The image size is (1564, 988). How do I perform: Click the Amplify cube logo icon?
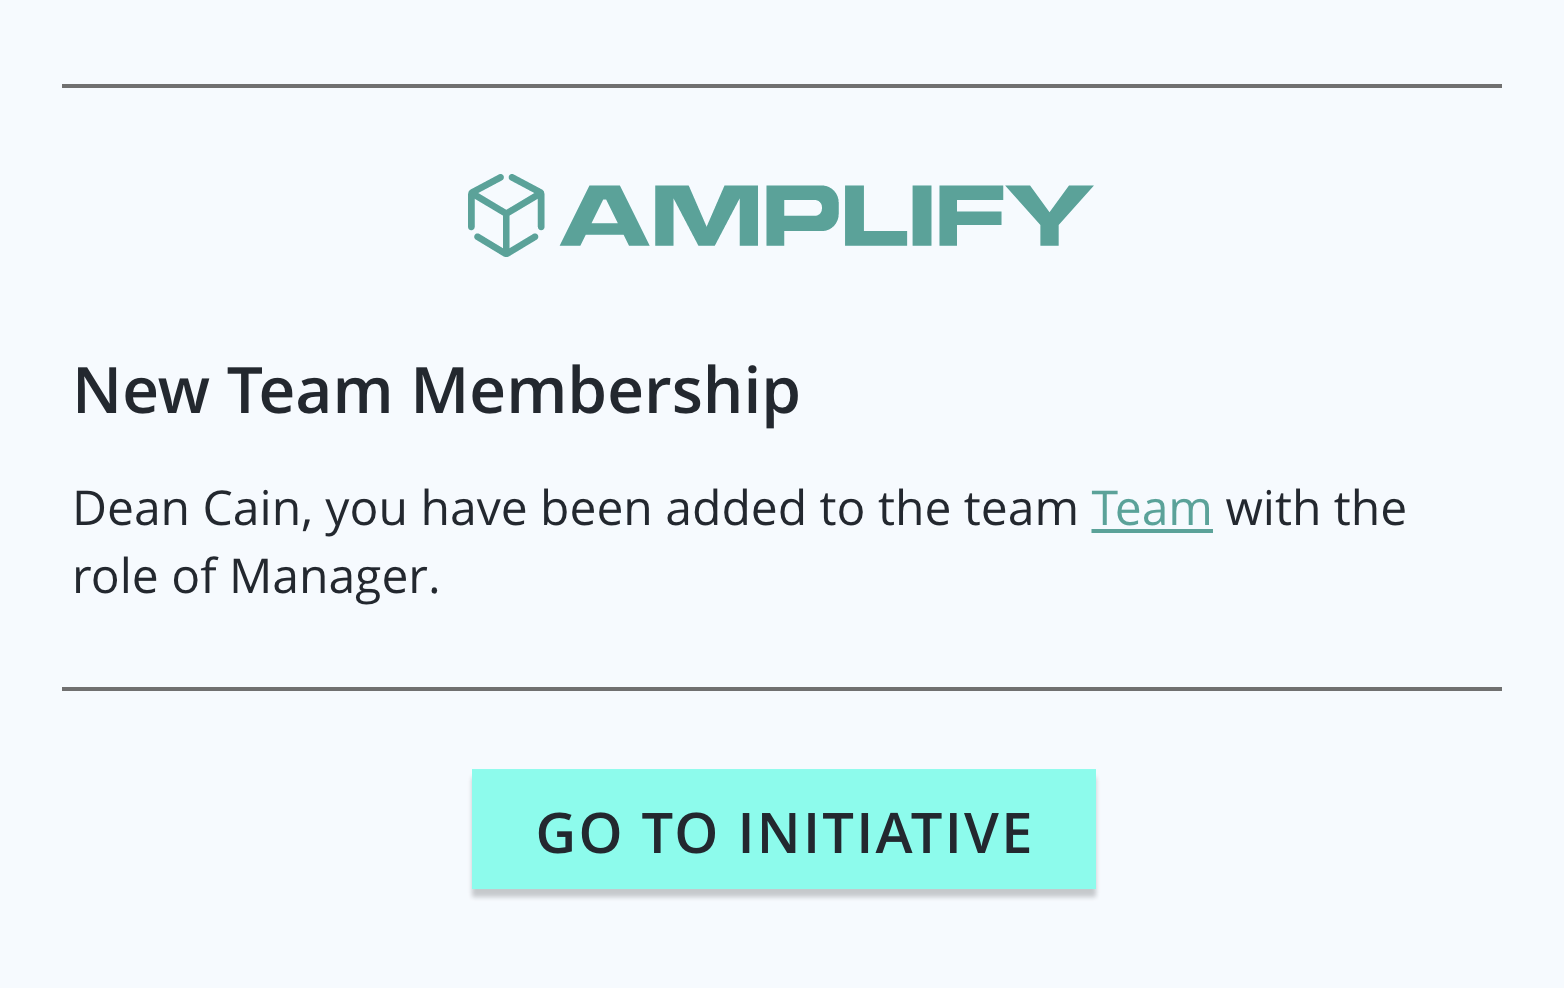(x=506, y=215)
